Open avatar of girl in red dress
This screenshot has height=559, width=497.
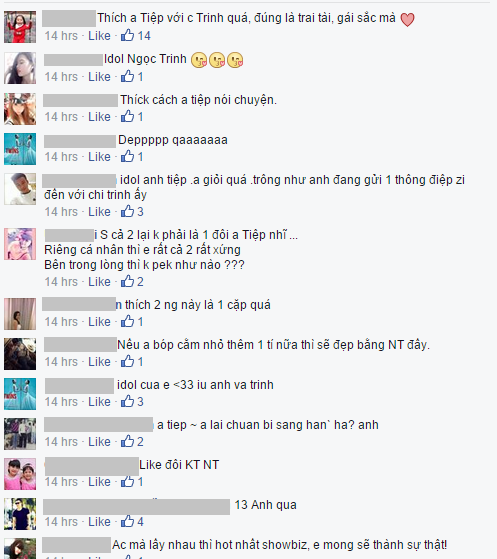20,27
